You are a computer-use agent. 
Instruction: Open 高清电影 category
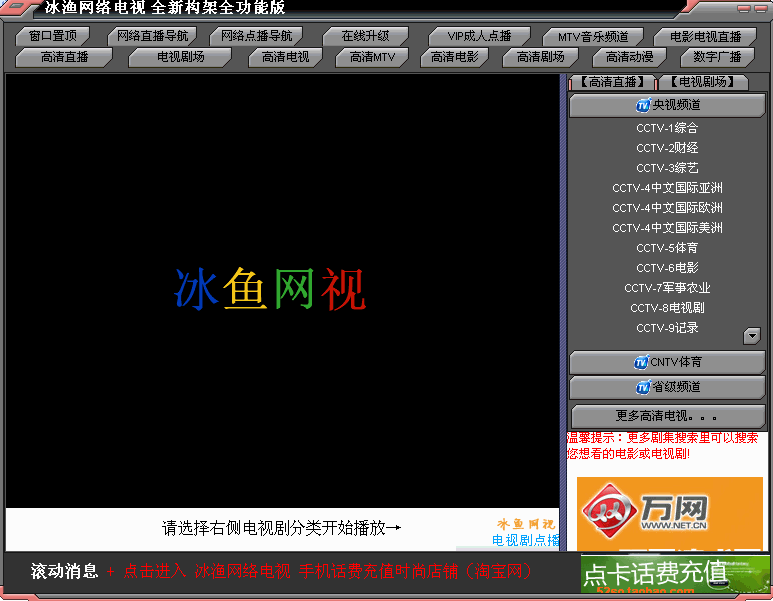point(455,57)
